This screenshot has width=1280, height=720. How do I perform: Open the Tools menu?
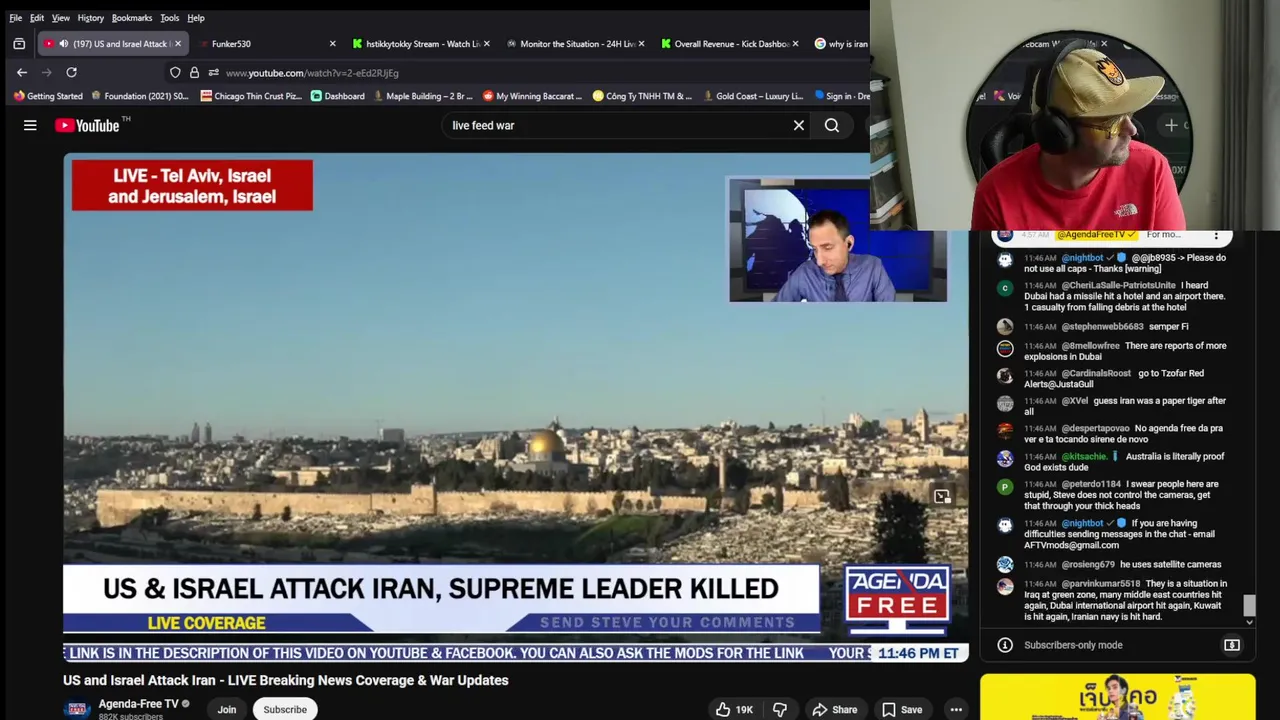(170, 18)
